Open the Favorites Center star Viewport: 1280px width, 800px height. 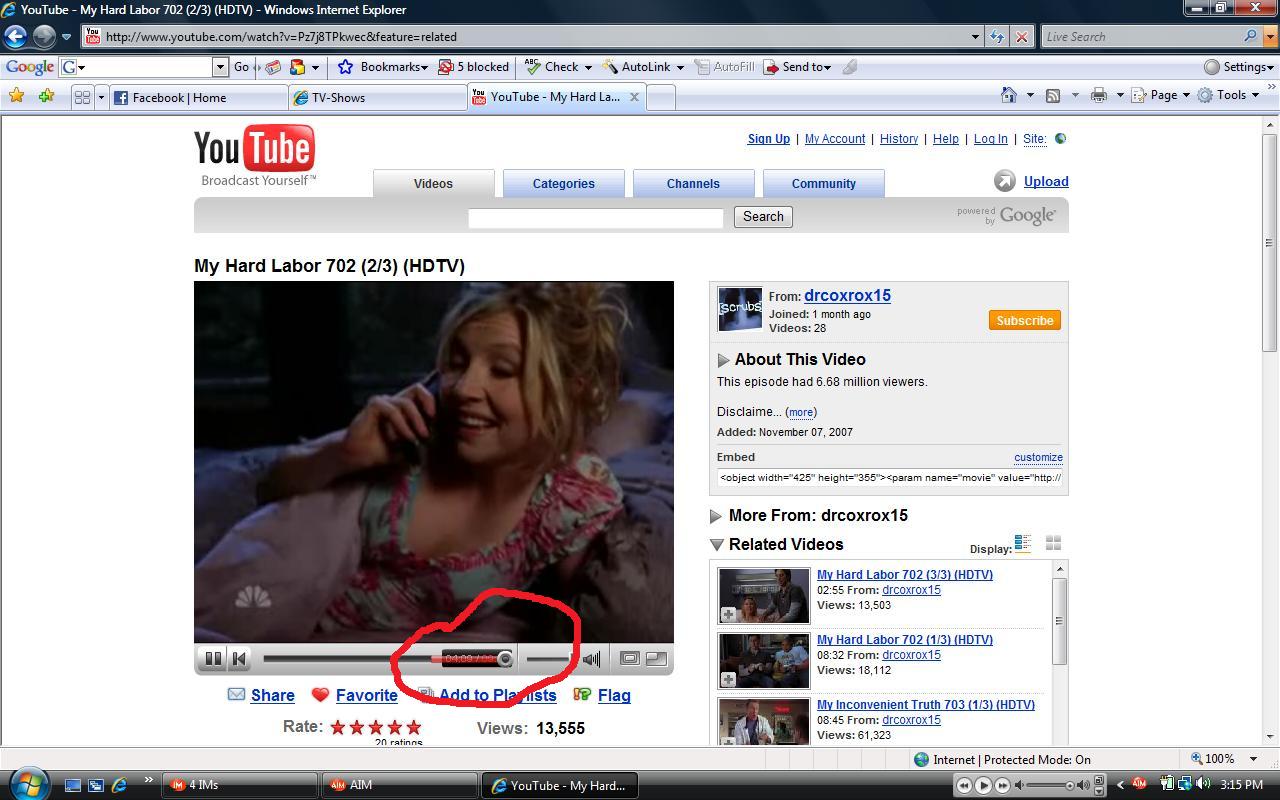tap(16, 96)
